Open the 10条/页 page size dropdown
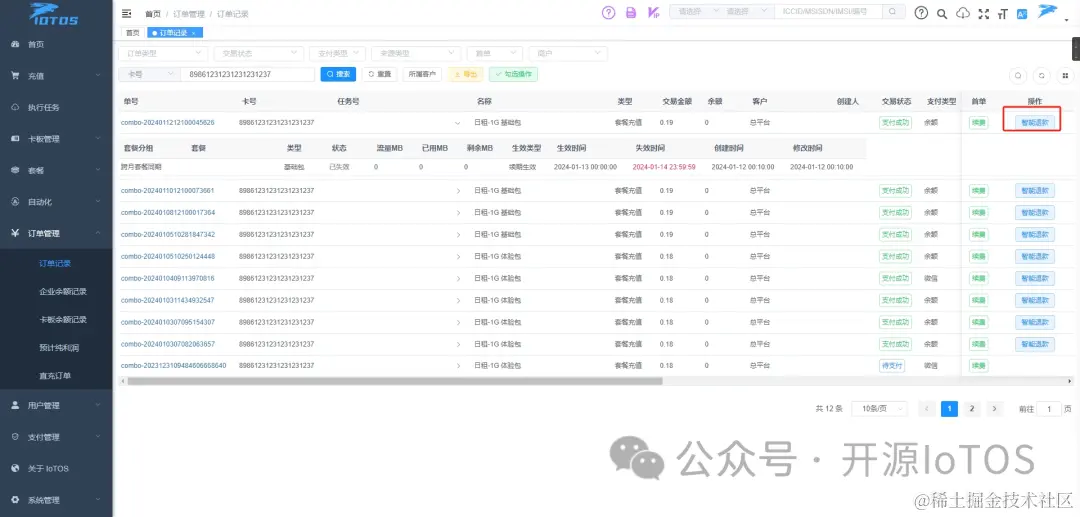Image resolution: width=1080 pixels, height=517 pixels. click(880, 409)
